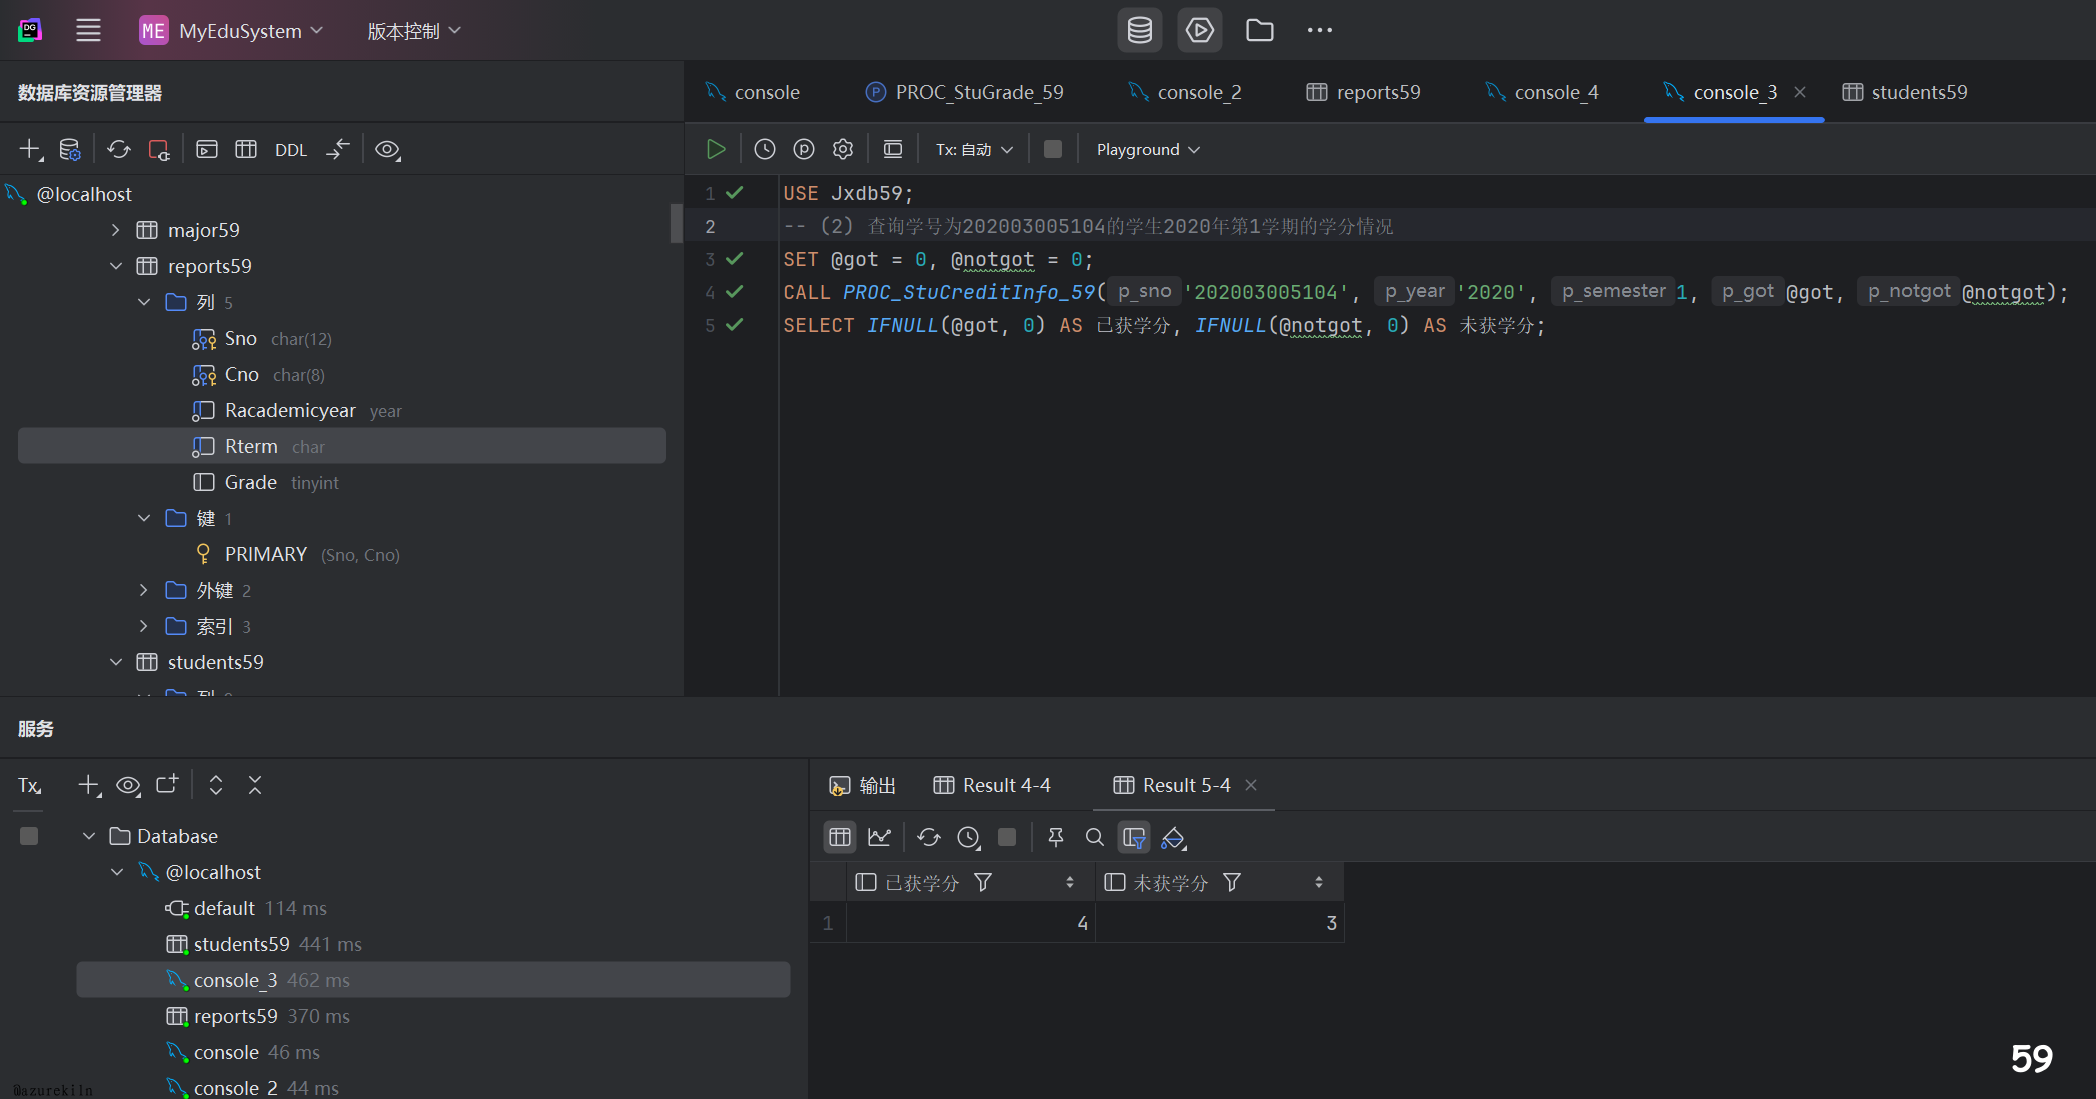Open query history clock icon
Image resolution: width=2096 pixels, height=1099 pixels.
coord(765,149)
